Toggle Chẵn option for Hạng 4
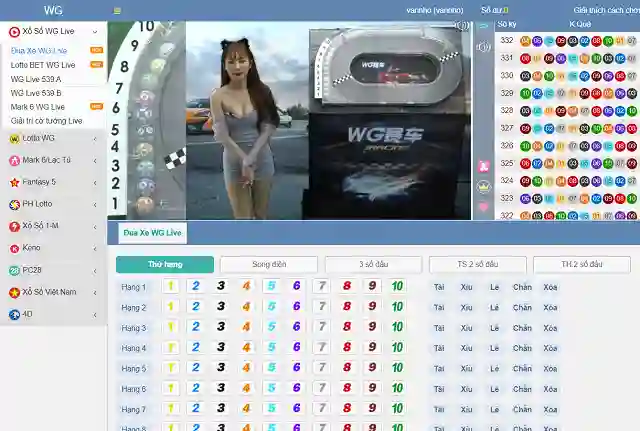Viewport: 640px width, 431px height. point(522,349)
